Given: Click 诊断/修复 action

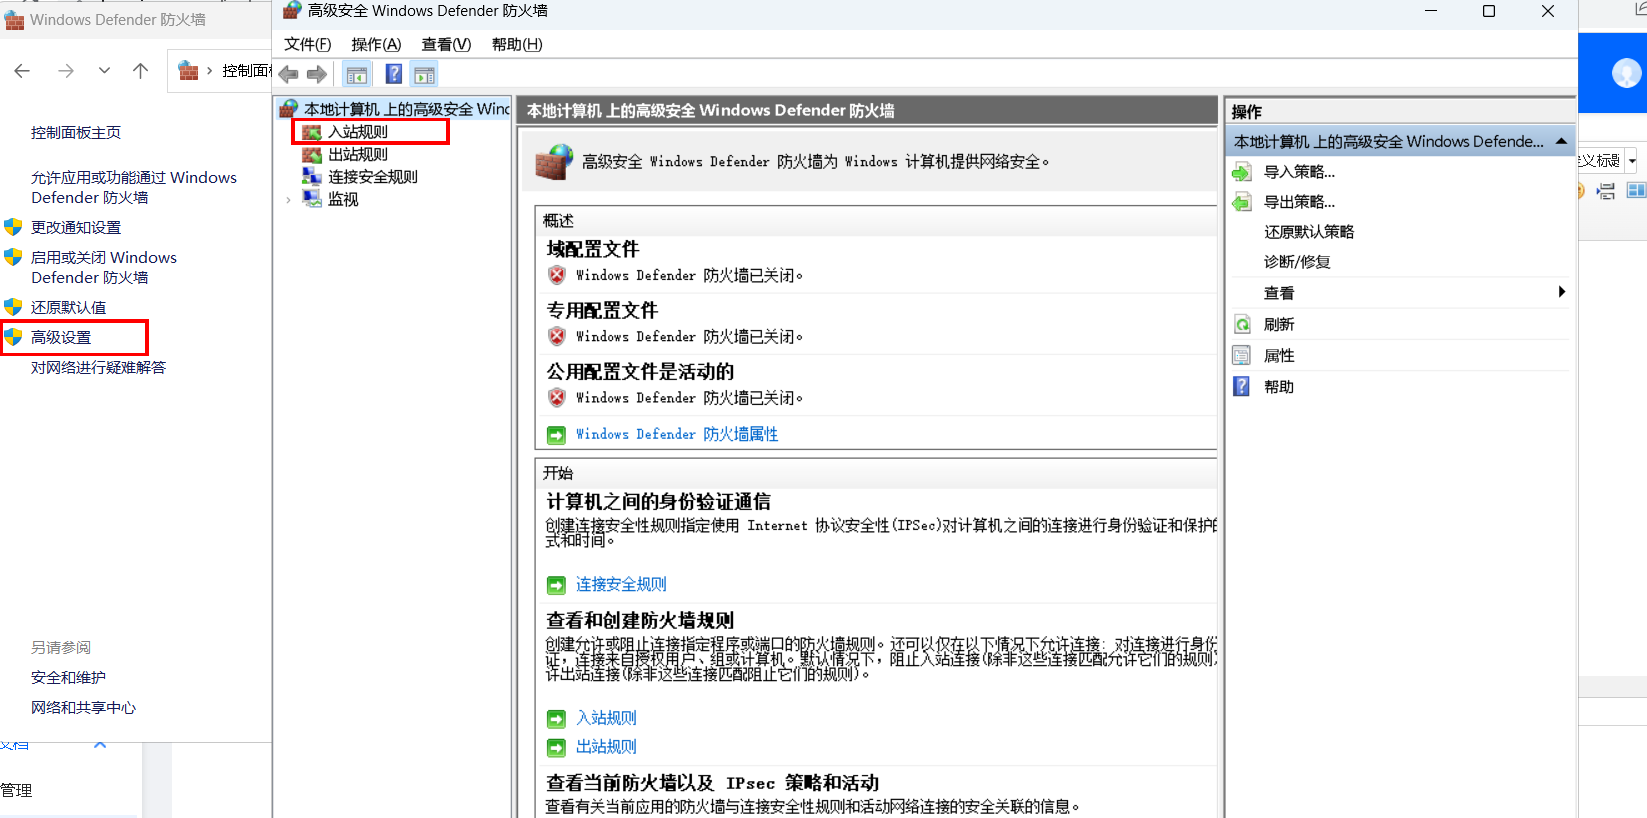Looking at the screenshot, I should [x=1297, y=262].
